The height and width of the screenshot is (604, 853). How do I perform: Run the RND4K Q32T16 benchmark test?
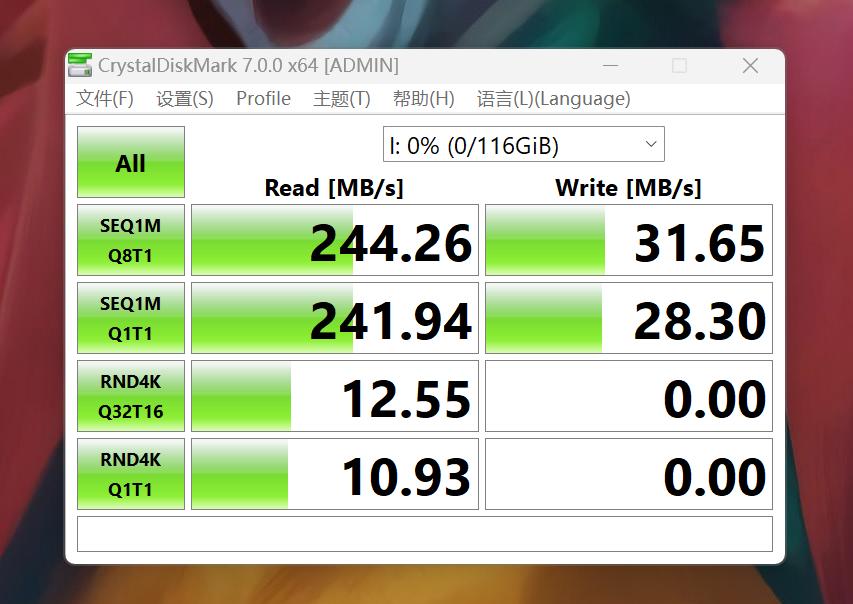[x=130, y=395]
